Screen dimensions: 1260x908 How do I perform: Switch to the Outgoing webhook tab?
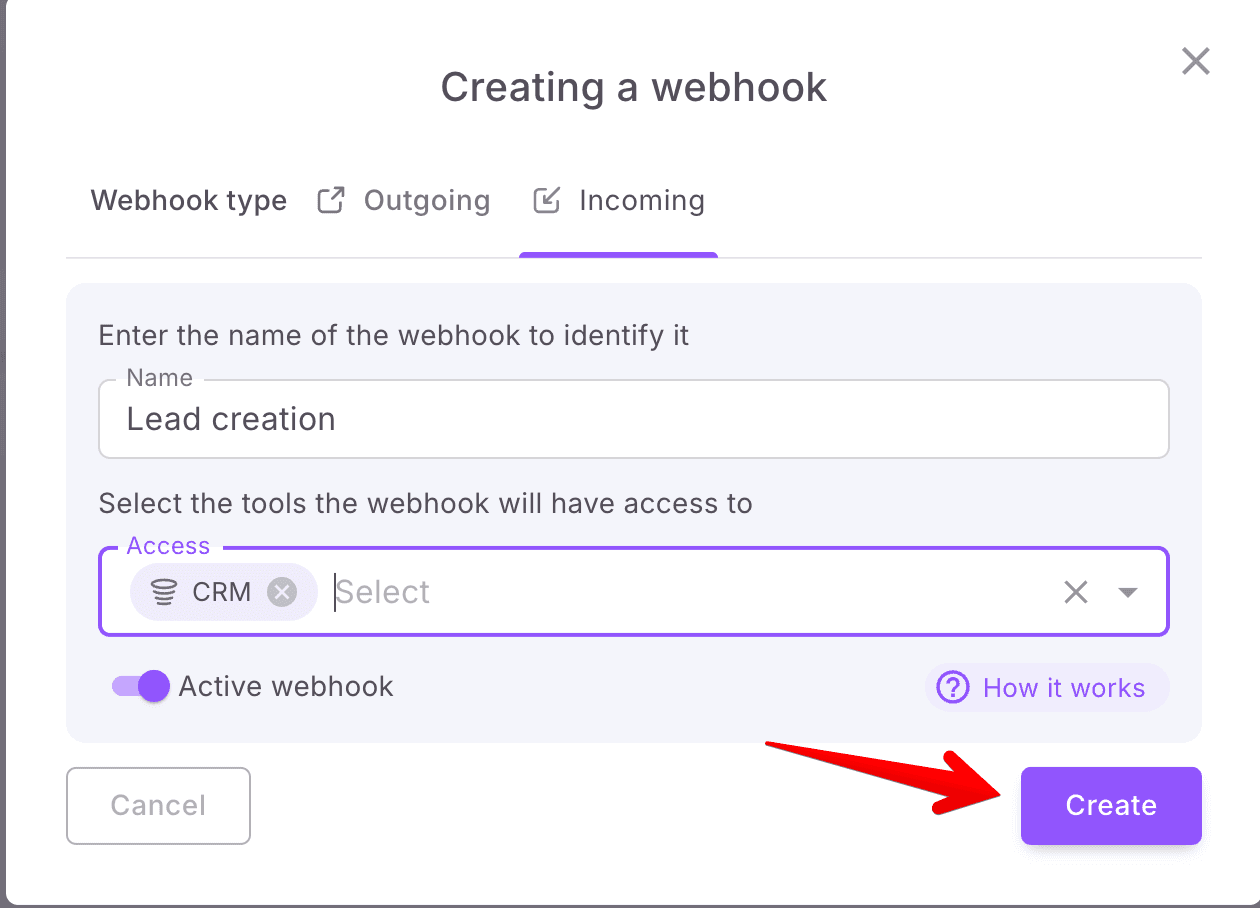(426, 201)
